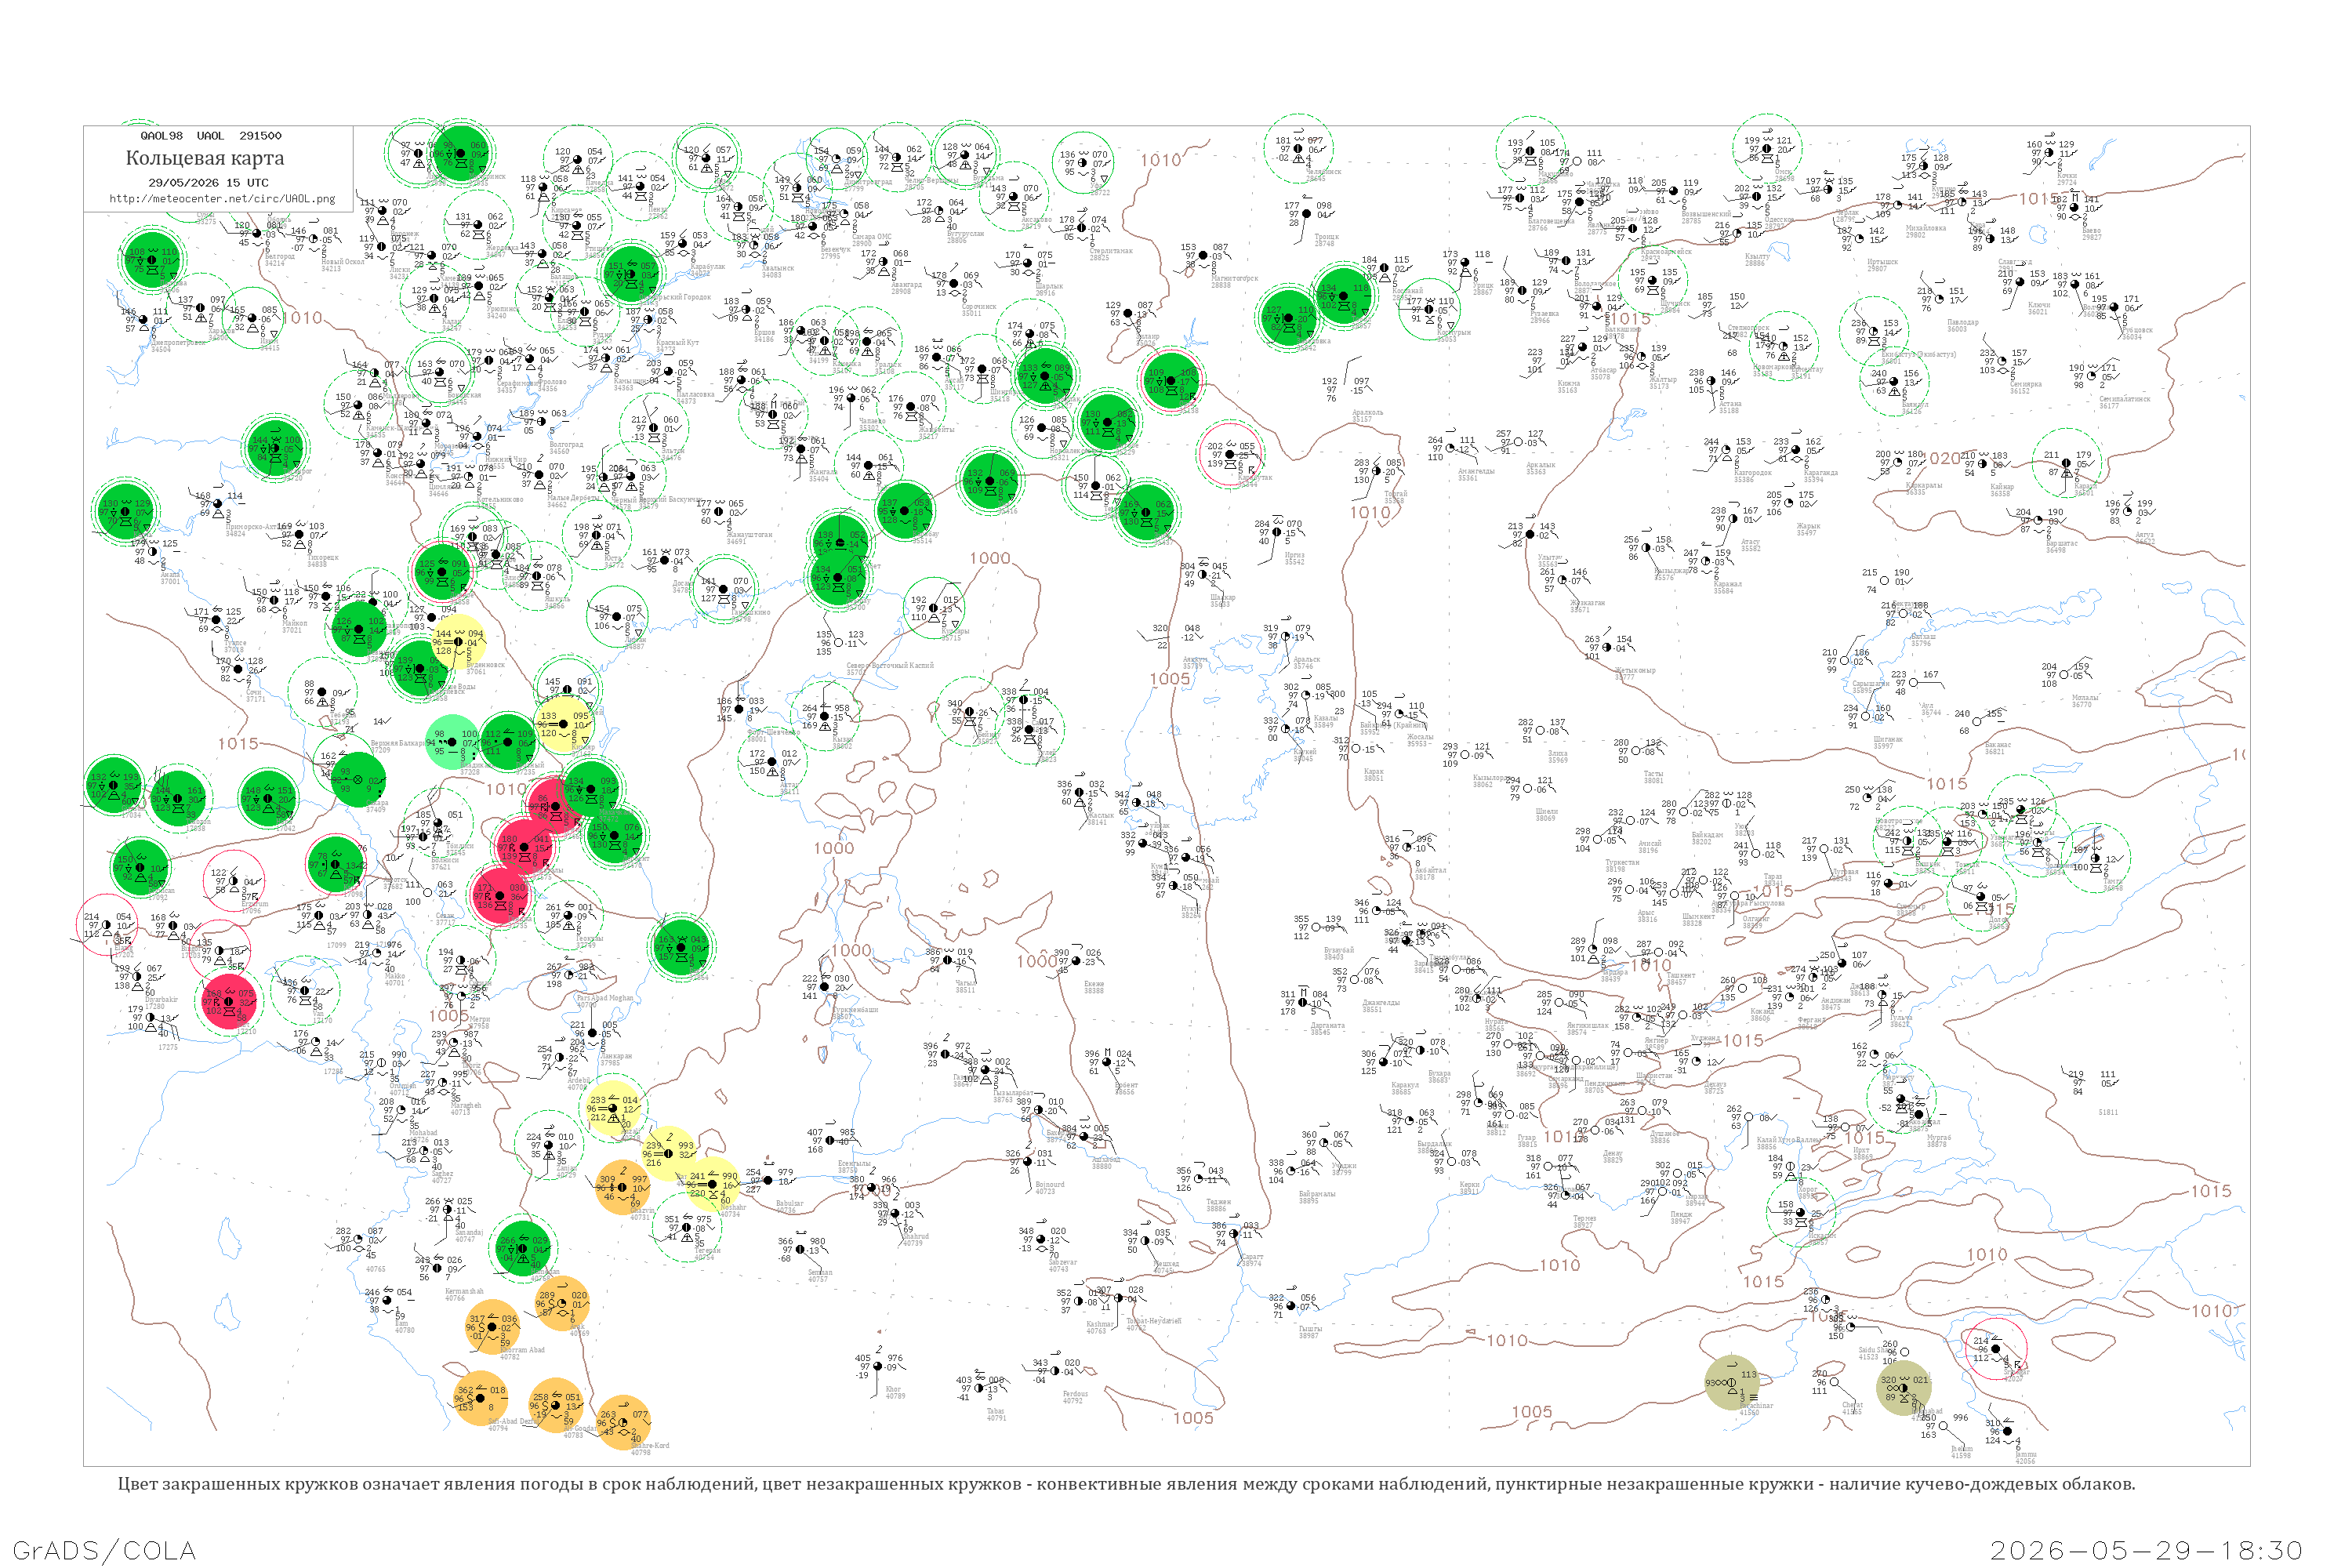This screenshot has width=2352, height=1568.
Task: Click the legend caption starting "Цвет закрашенных кружков"
Action: pos(1126,1484)
